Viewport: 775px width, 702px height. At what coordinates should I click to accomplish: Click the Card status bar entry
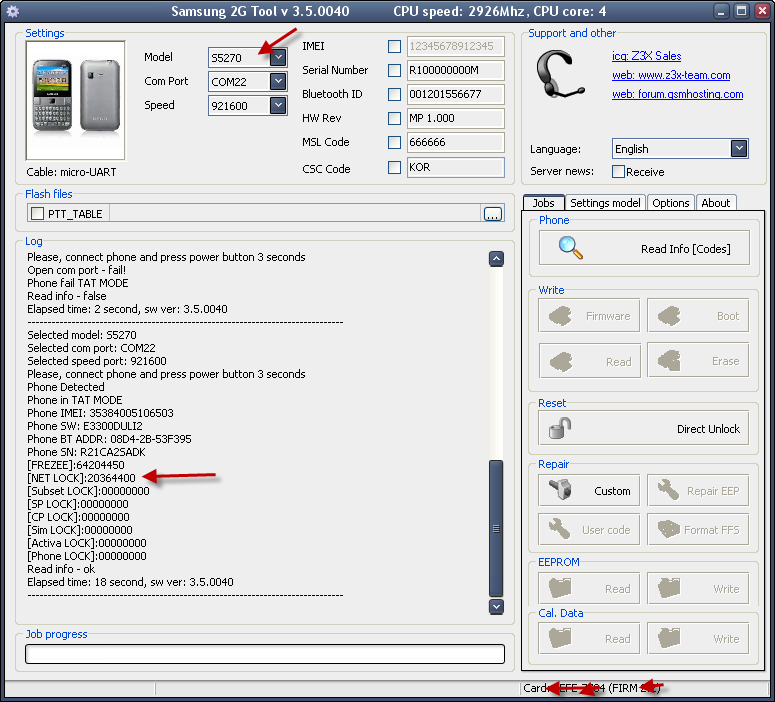pyautogui.click(x=592, y=688)
